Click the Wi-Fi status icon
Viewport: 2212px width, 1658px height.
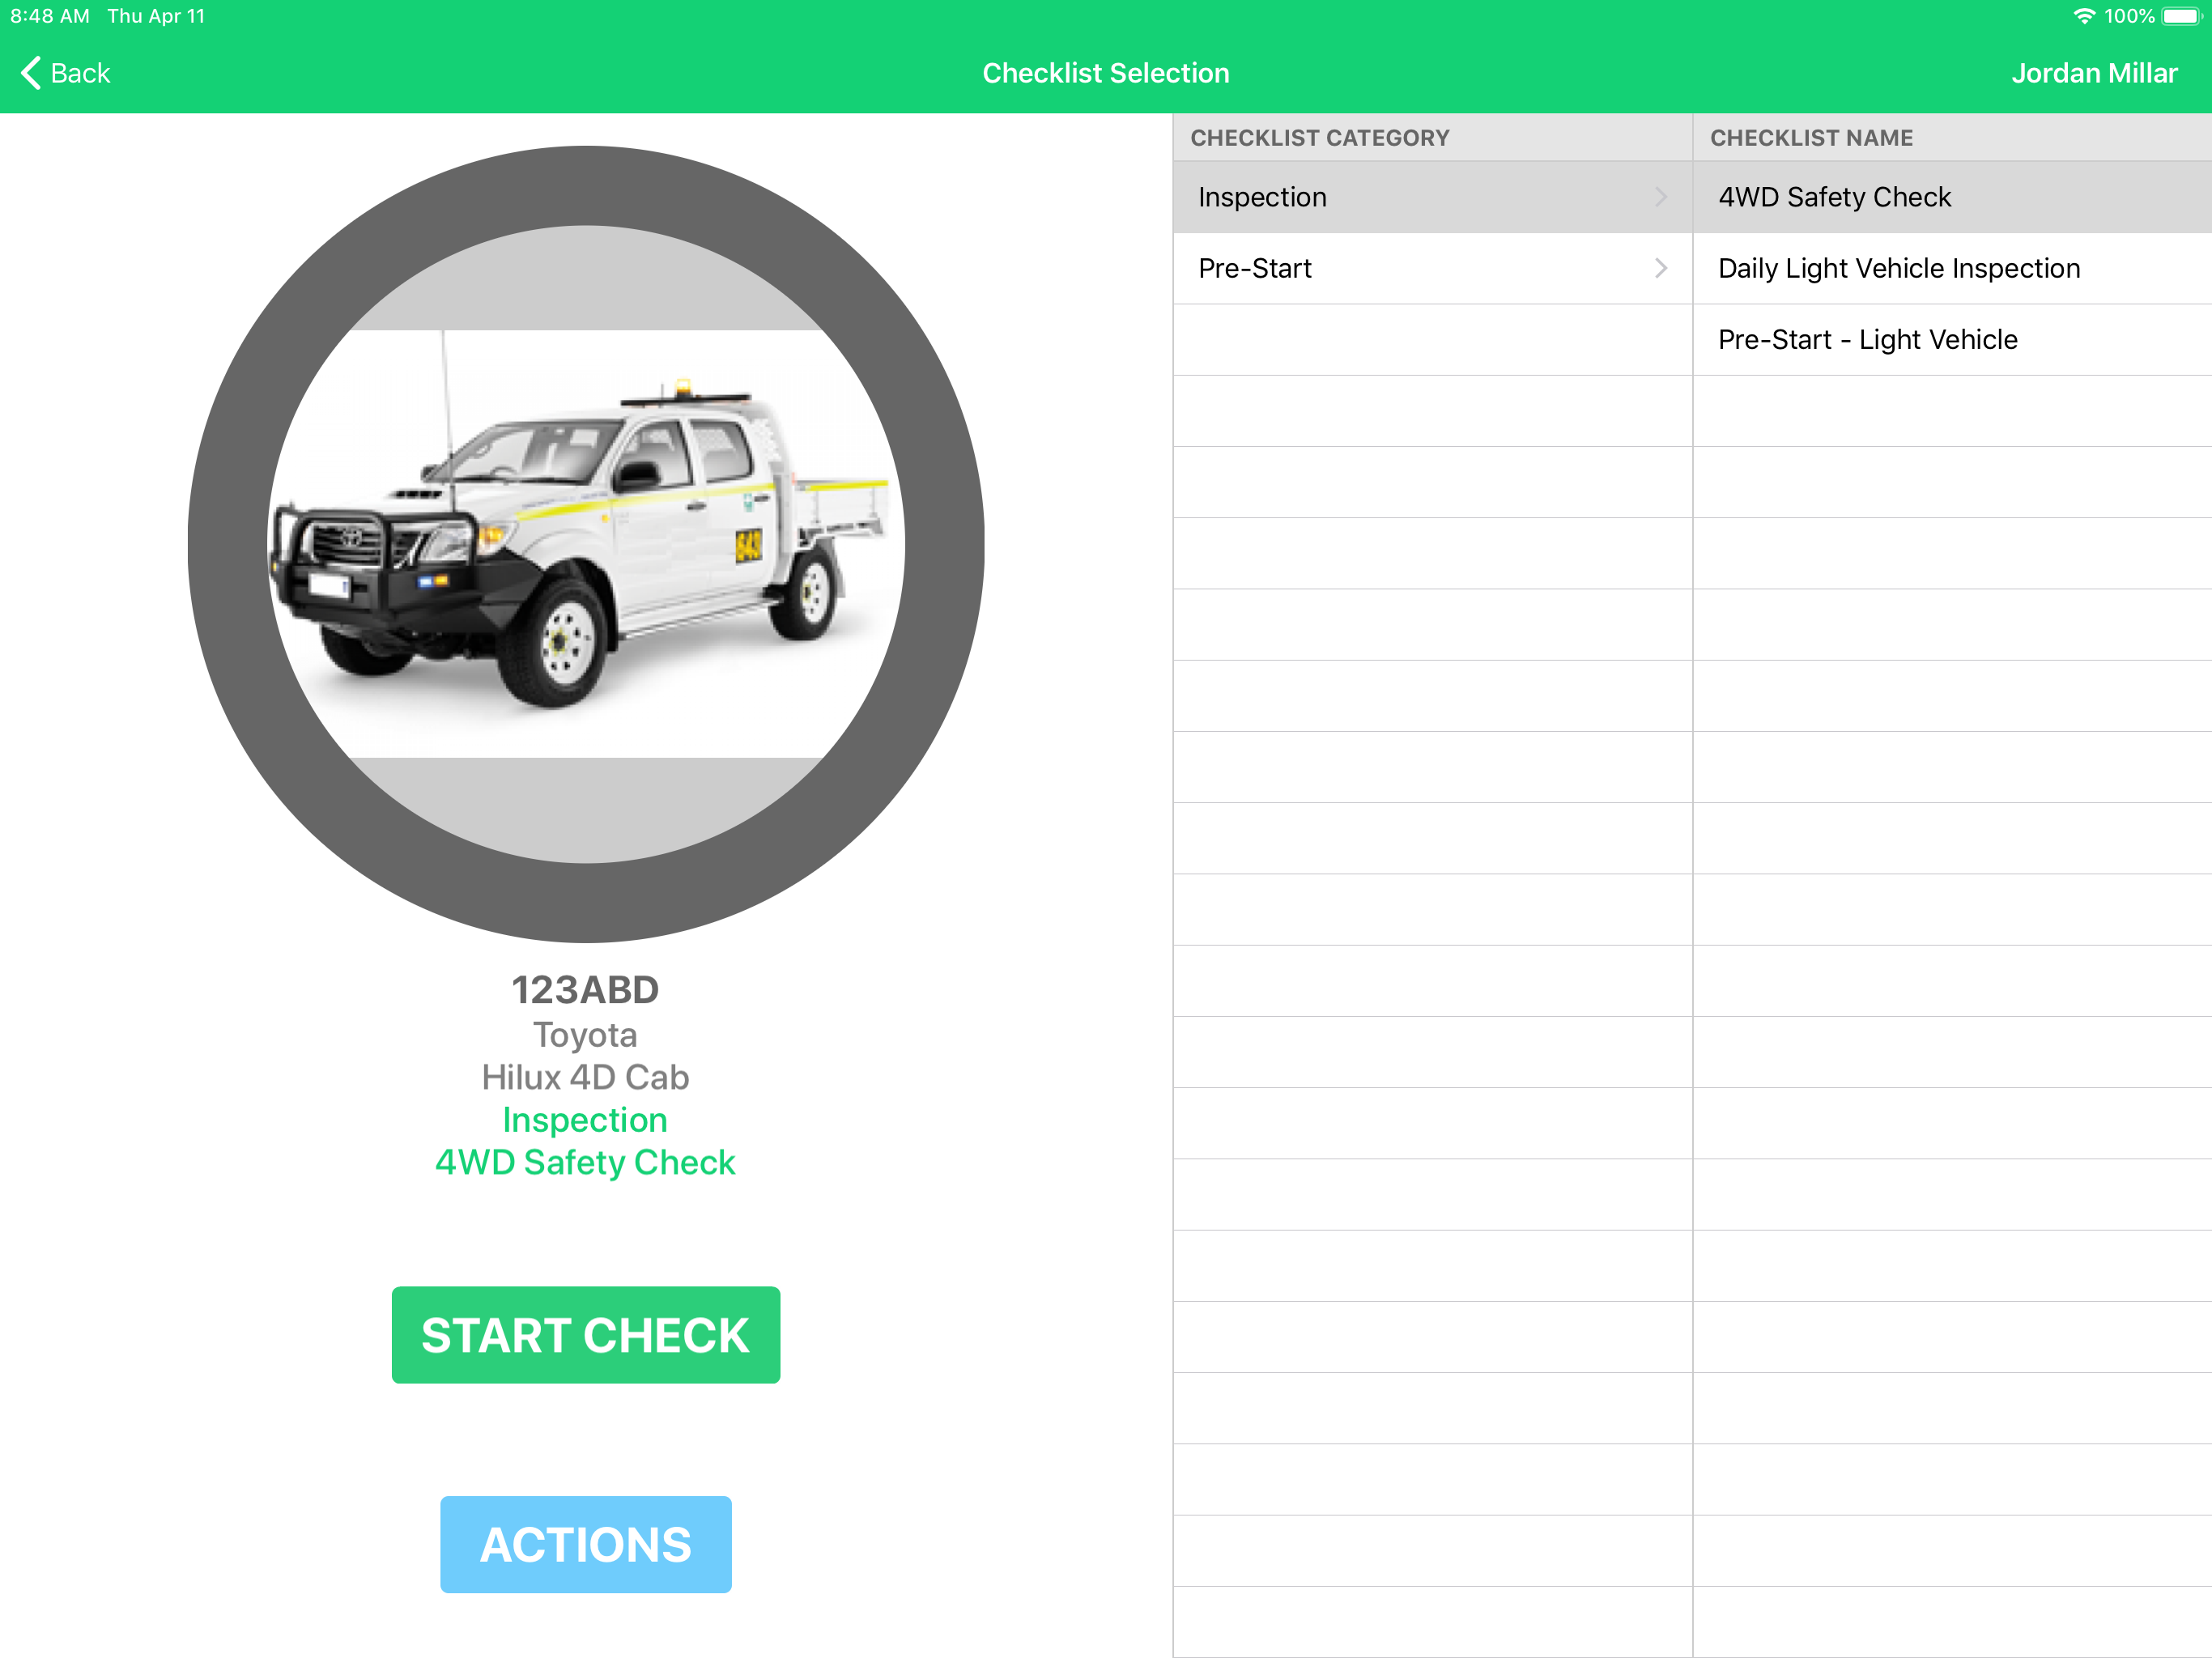point(2083,16)
